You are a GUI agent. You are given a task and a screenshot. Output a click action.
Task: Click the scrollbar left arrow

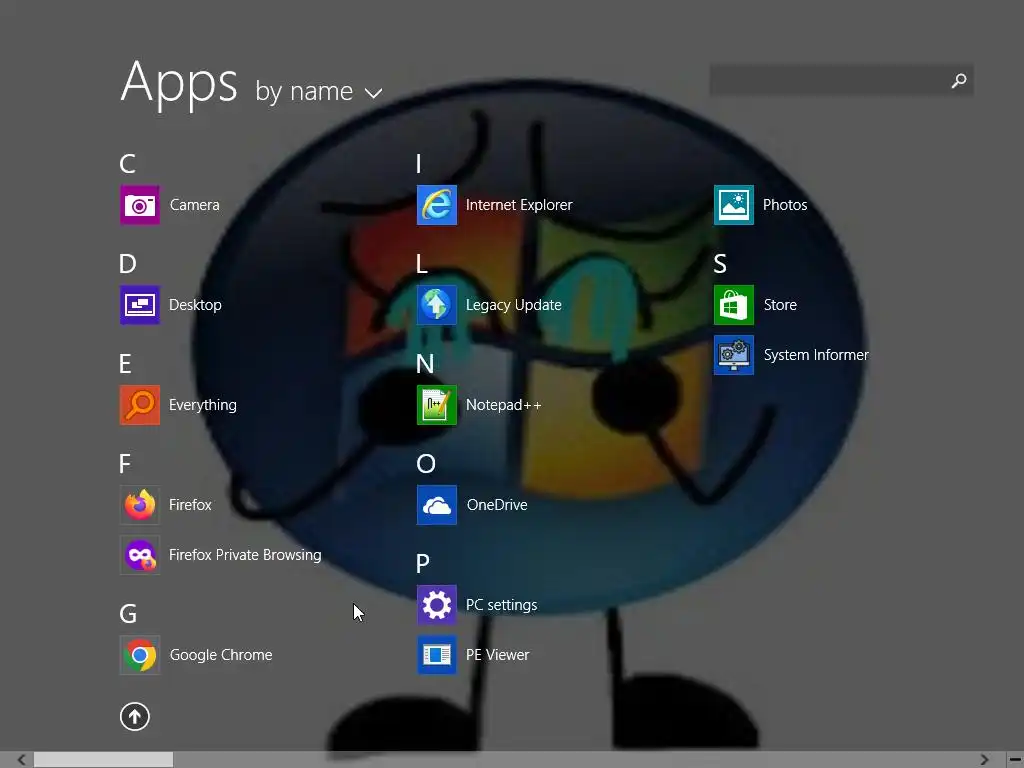point(22,760)
